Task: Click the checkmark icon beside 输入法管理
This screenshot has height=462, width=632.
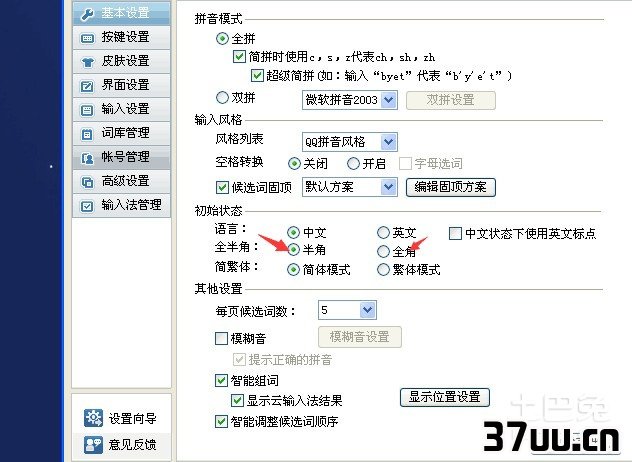Action: click(x=87, y=206)
